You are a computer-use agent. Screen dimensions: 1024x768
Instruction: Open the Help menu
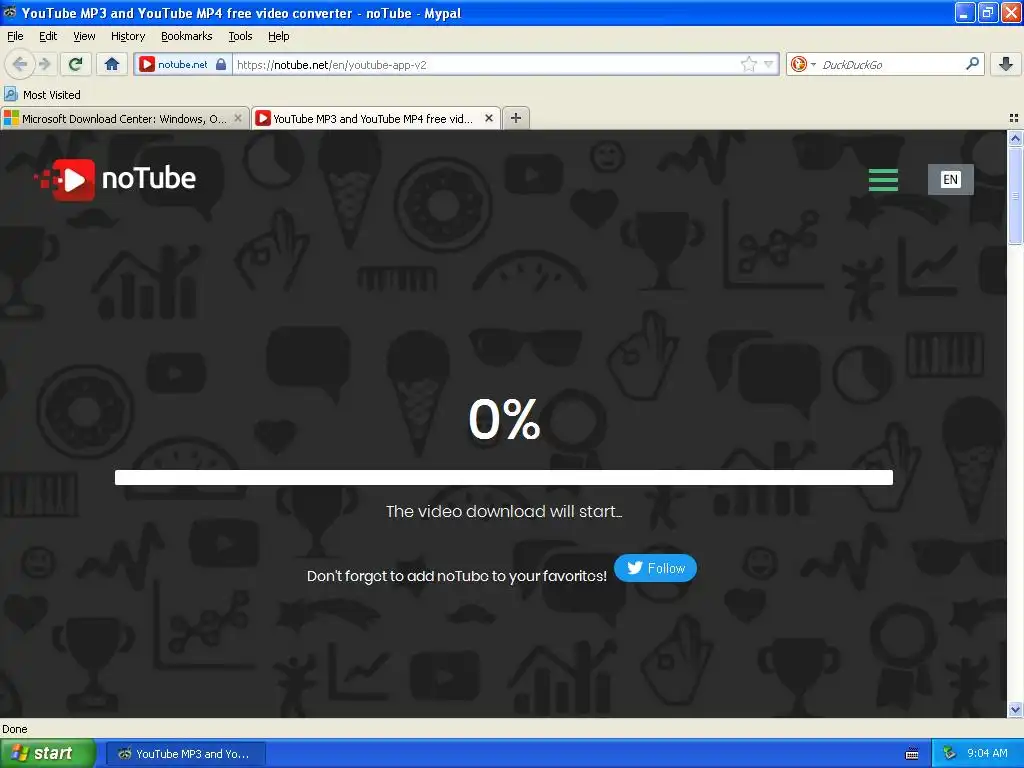[278, 36]
